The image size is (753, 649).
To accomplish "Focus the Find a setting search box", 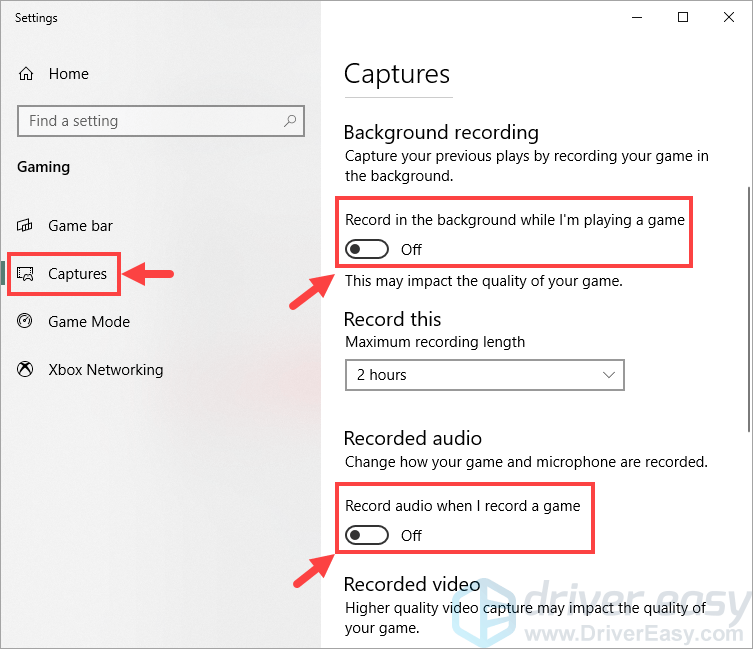I will (x=161, y=121).
